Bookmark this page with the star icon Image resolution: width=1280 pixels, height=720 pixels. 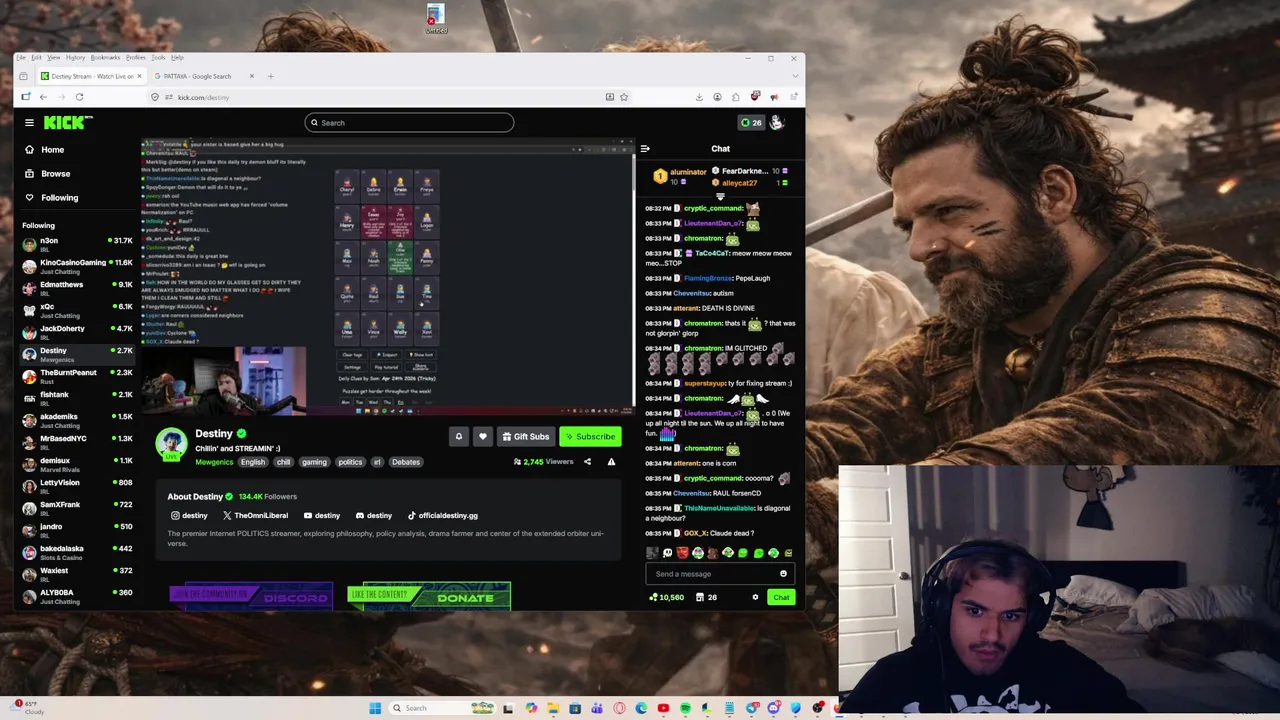click(x=624, y=97)
